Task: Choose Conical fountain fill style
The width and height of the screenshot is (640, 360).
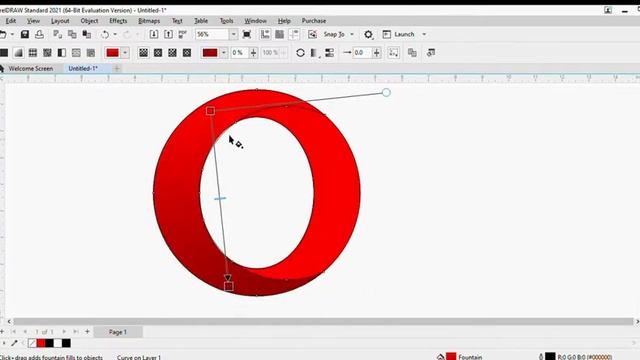Action: 172,53
